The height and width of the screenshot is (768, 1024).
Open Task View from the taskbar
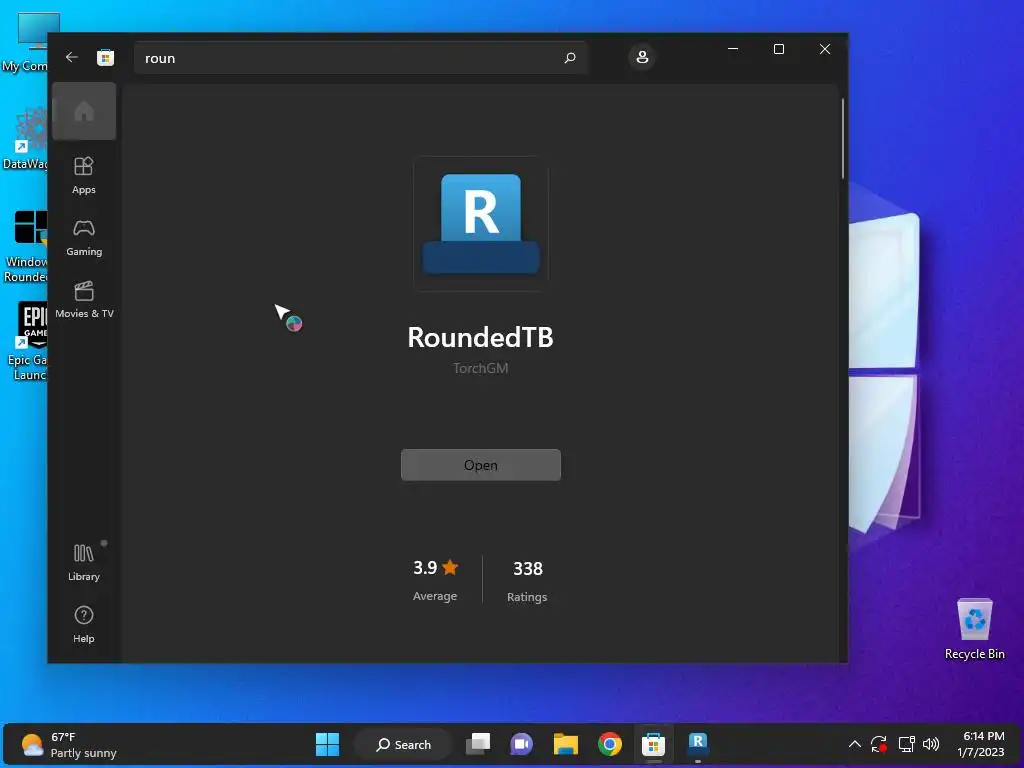click(478, 744)
